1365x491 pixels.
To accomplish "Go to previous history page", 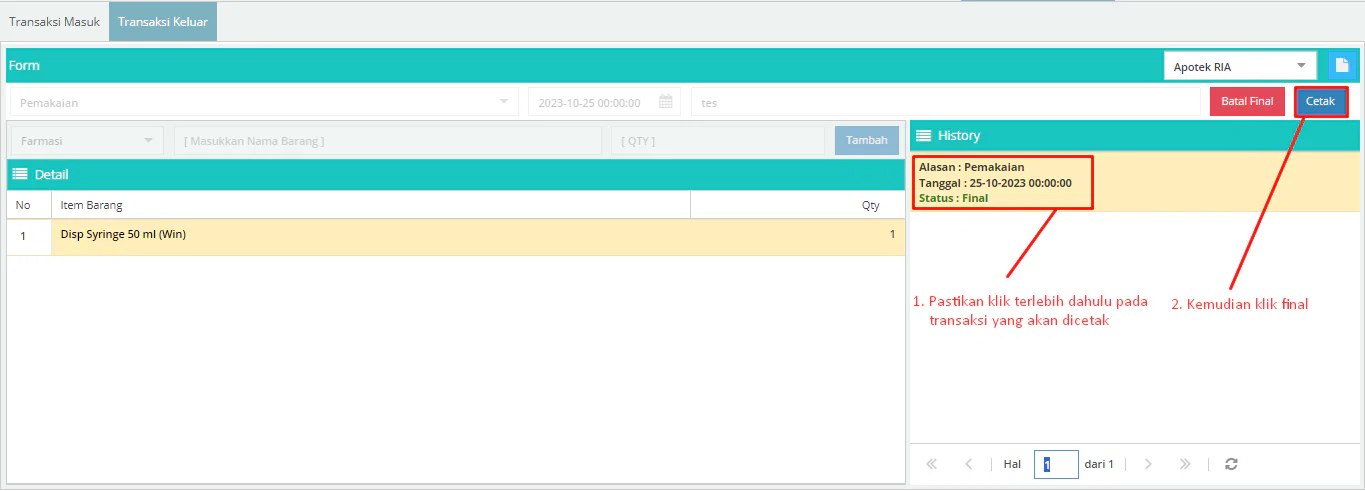I will [x=968, y=464].
